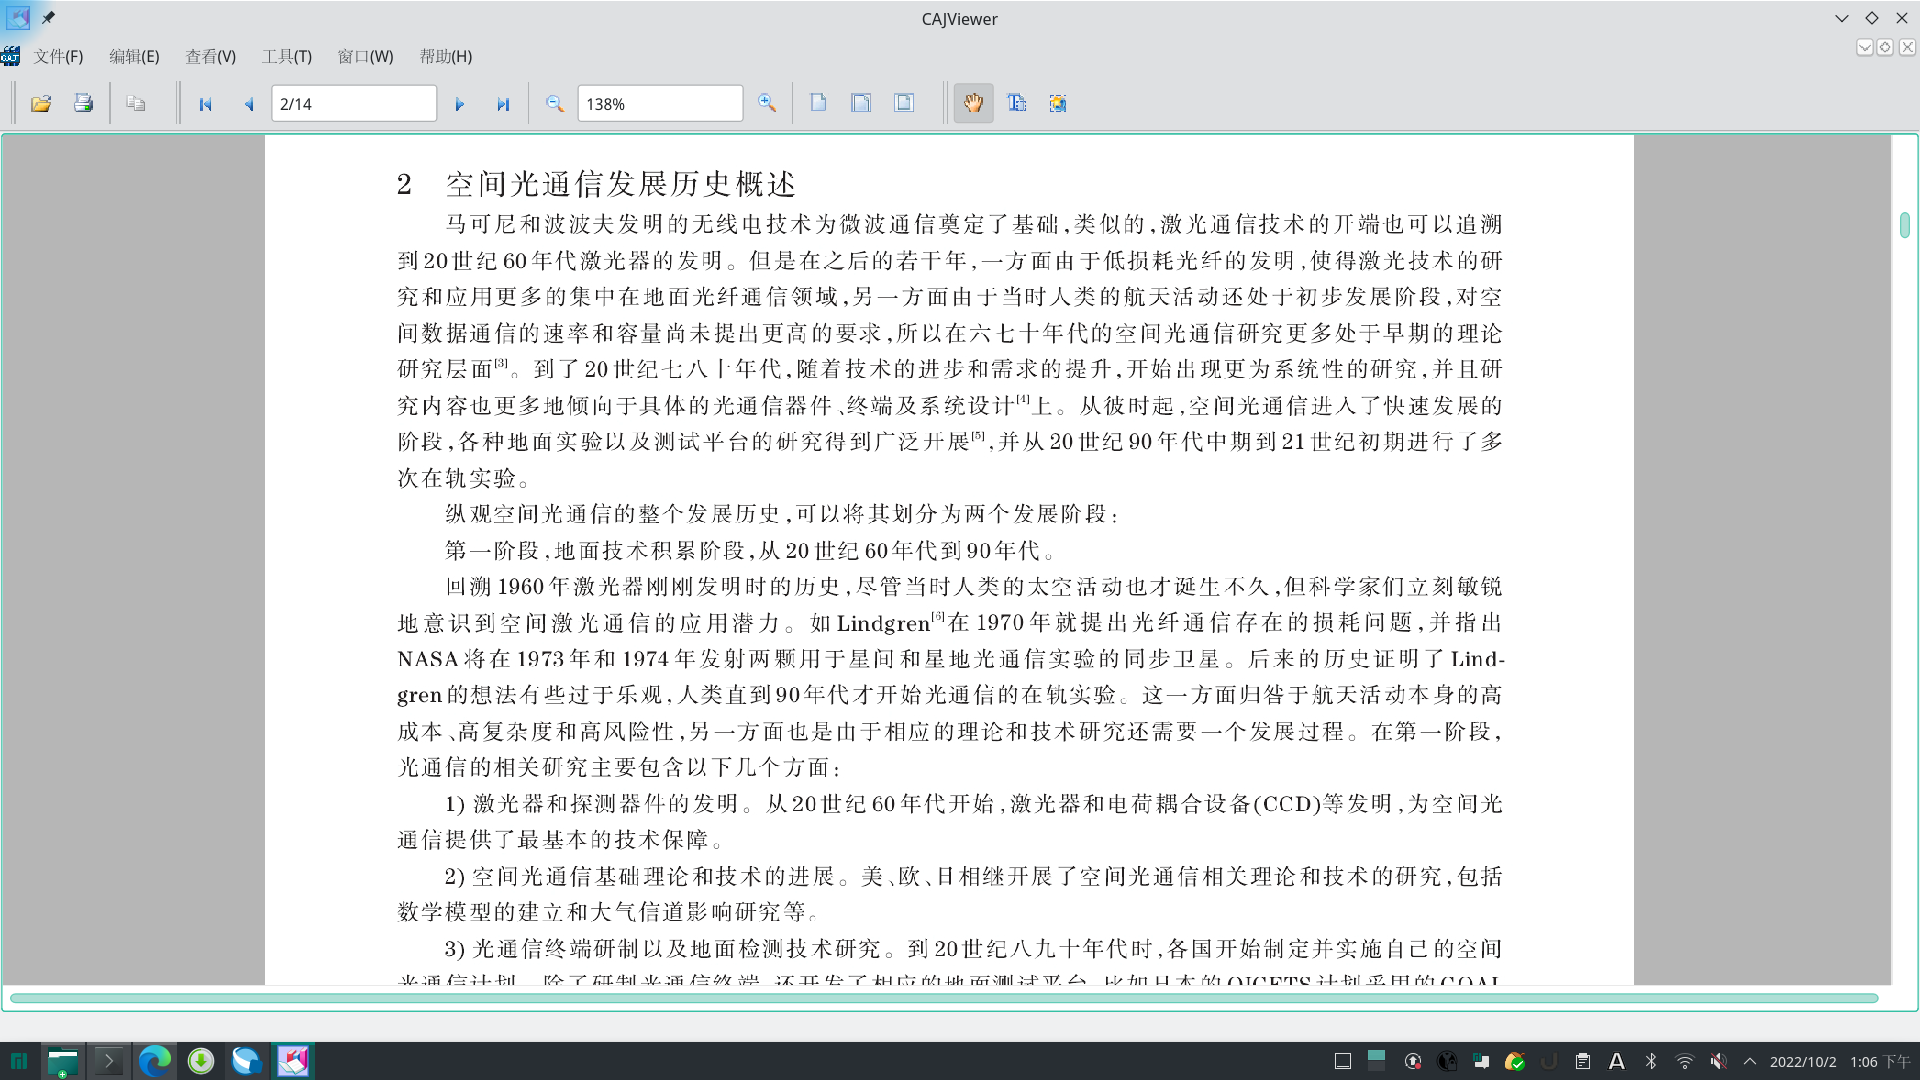This screenshot has width=1920, height=1080.
Task: Toggle the image selection tool
Action: 1058,103
